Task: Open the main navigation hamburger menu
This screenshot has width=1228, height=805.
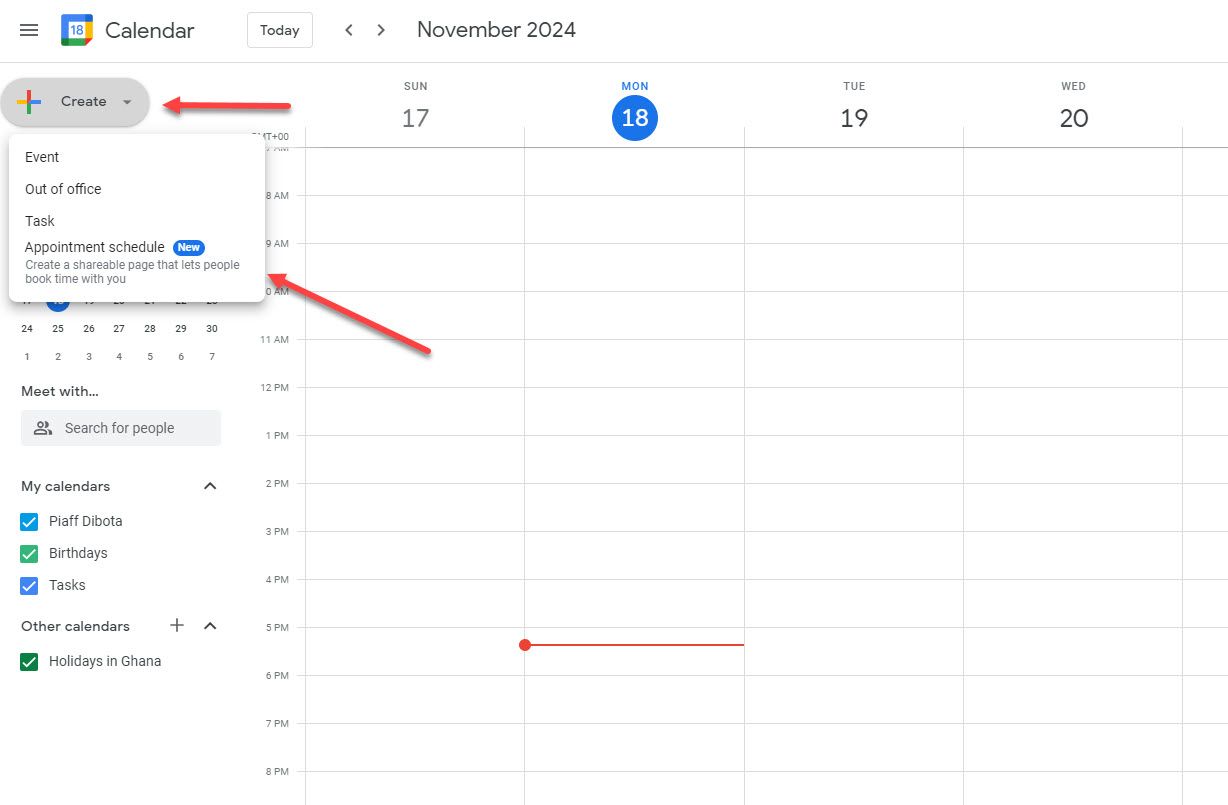Action: pos(28,30)
